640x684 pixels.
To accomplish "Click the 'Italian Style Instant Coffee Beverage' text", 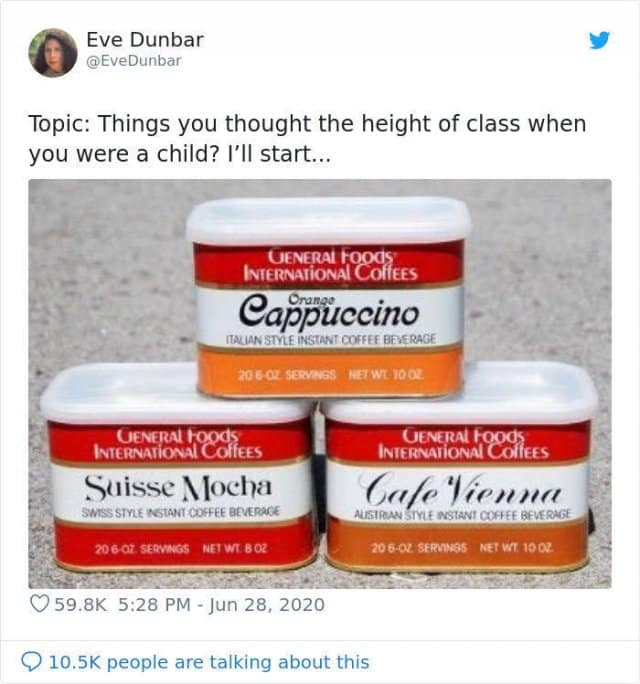I will 330,339.
